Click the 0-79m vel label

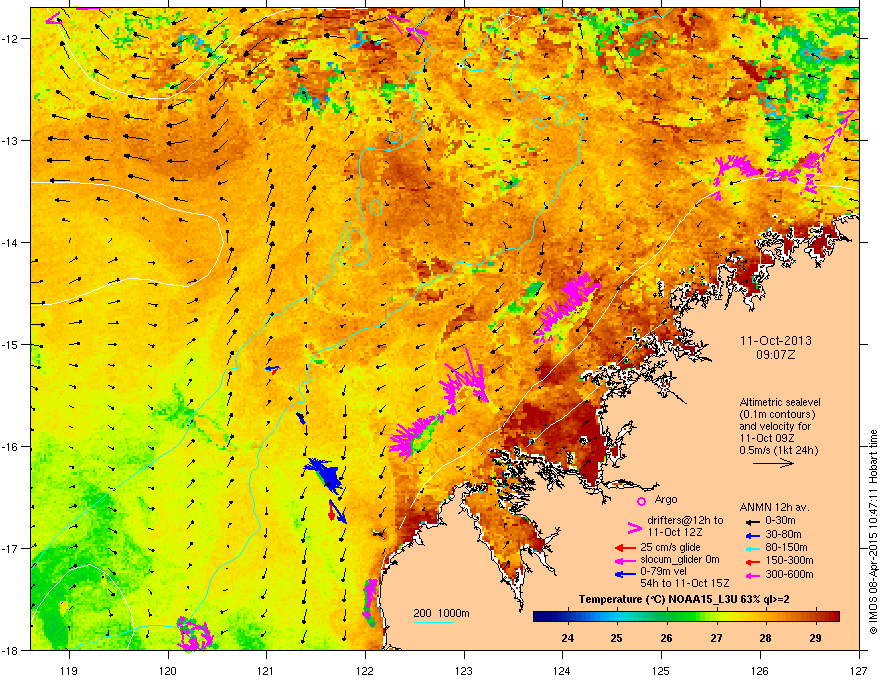[666, 571]
